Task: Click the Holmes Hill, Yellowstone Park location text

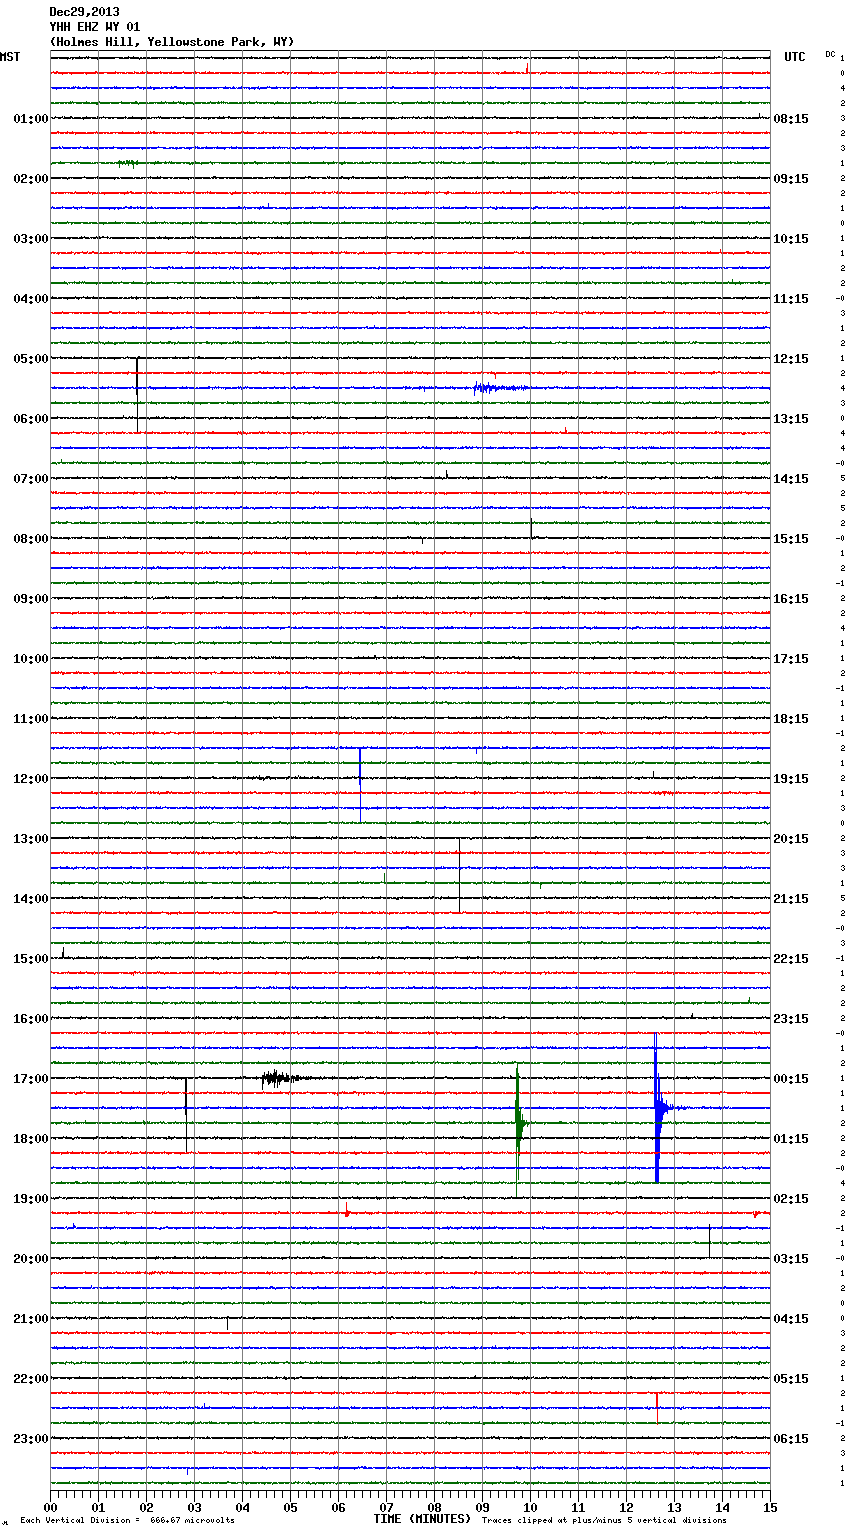Action: pos(172,42)
